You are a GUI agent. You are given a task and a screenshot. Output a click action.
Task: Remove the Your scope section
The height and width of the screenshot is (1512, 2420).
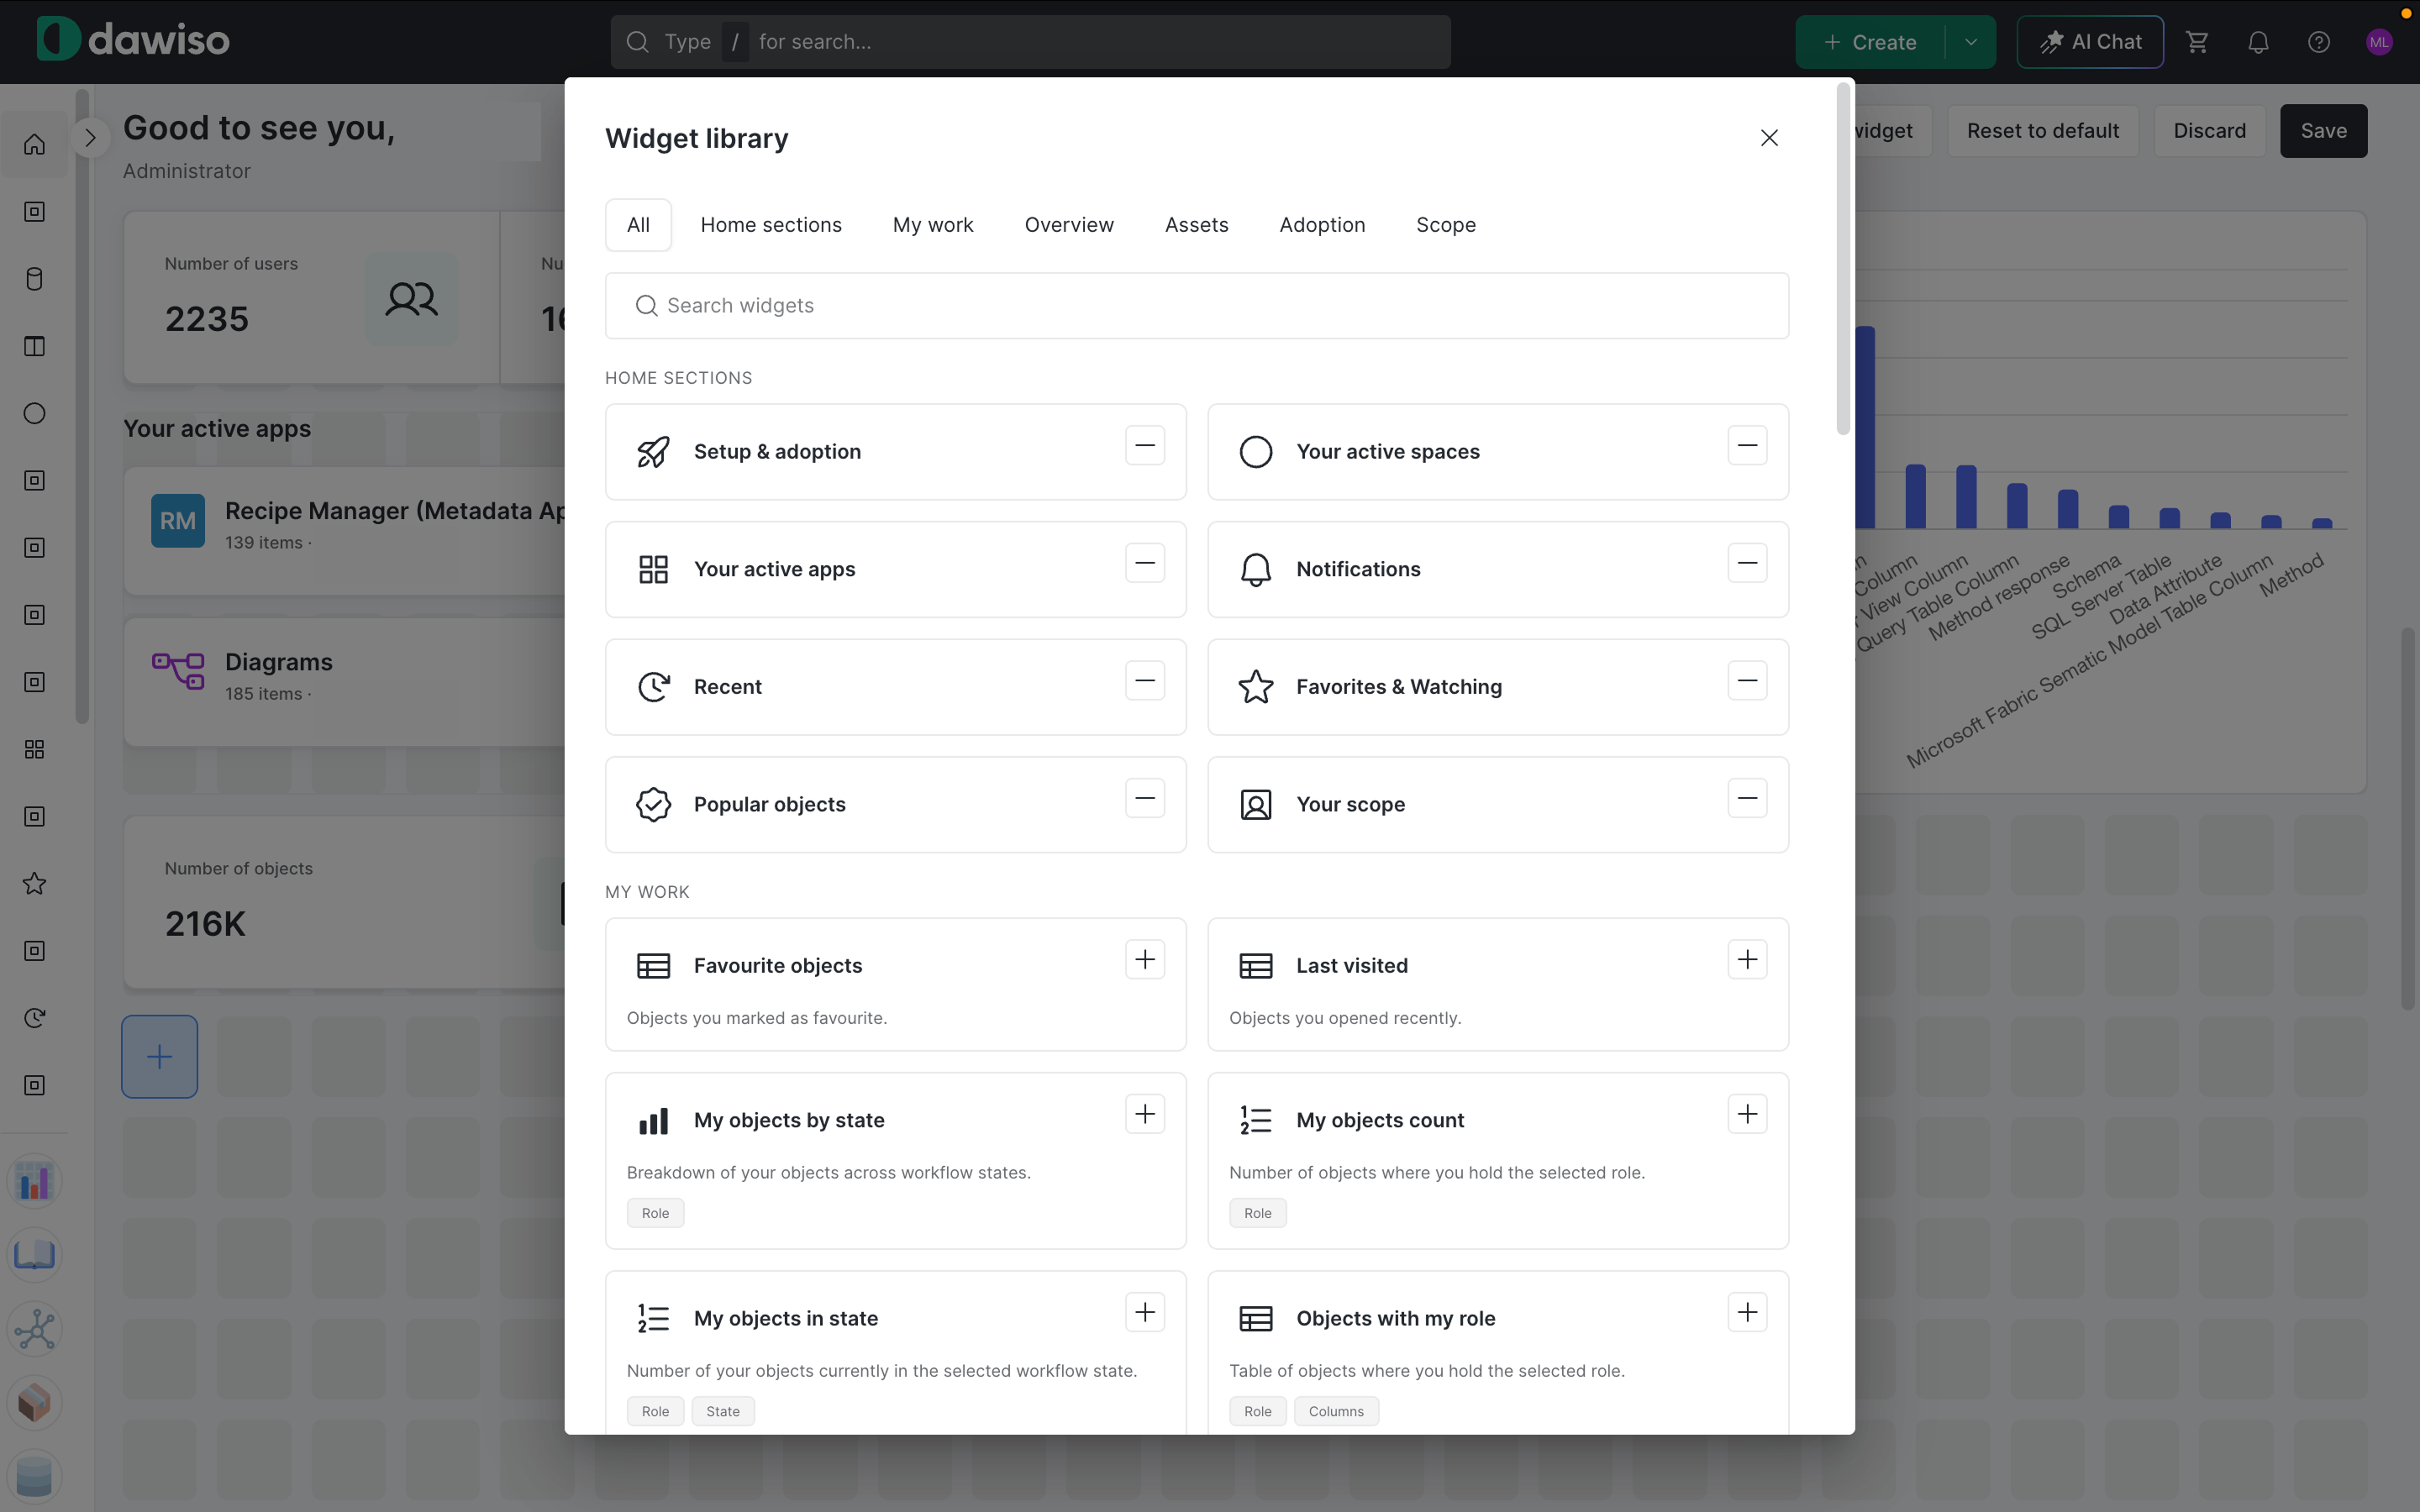pyautogui.click(x=1747, y=798)
